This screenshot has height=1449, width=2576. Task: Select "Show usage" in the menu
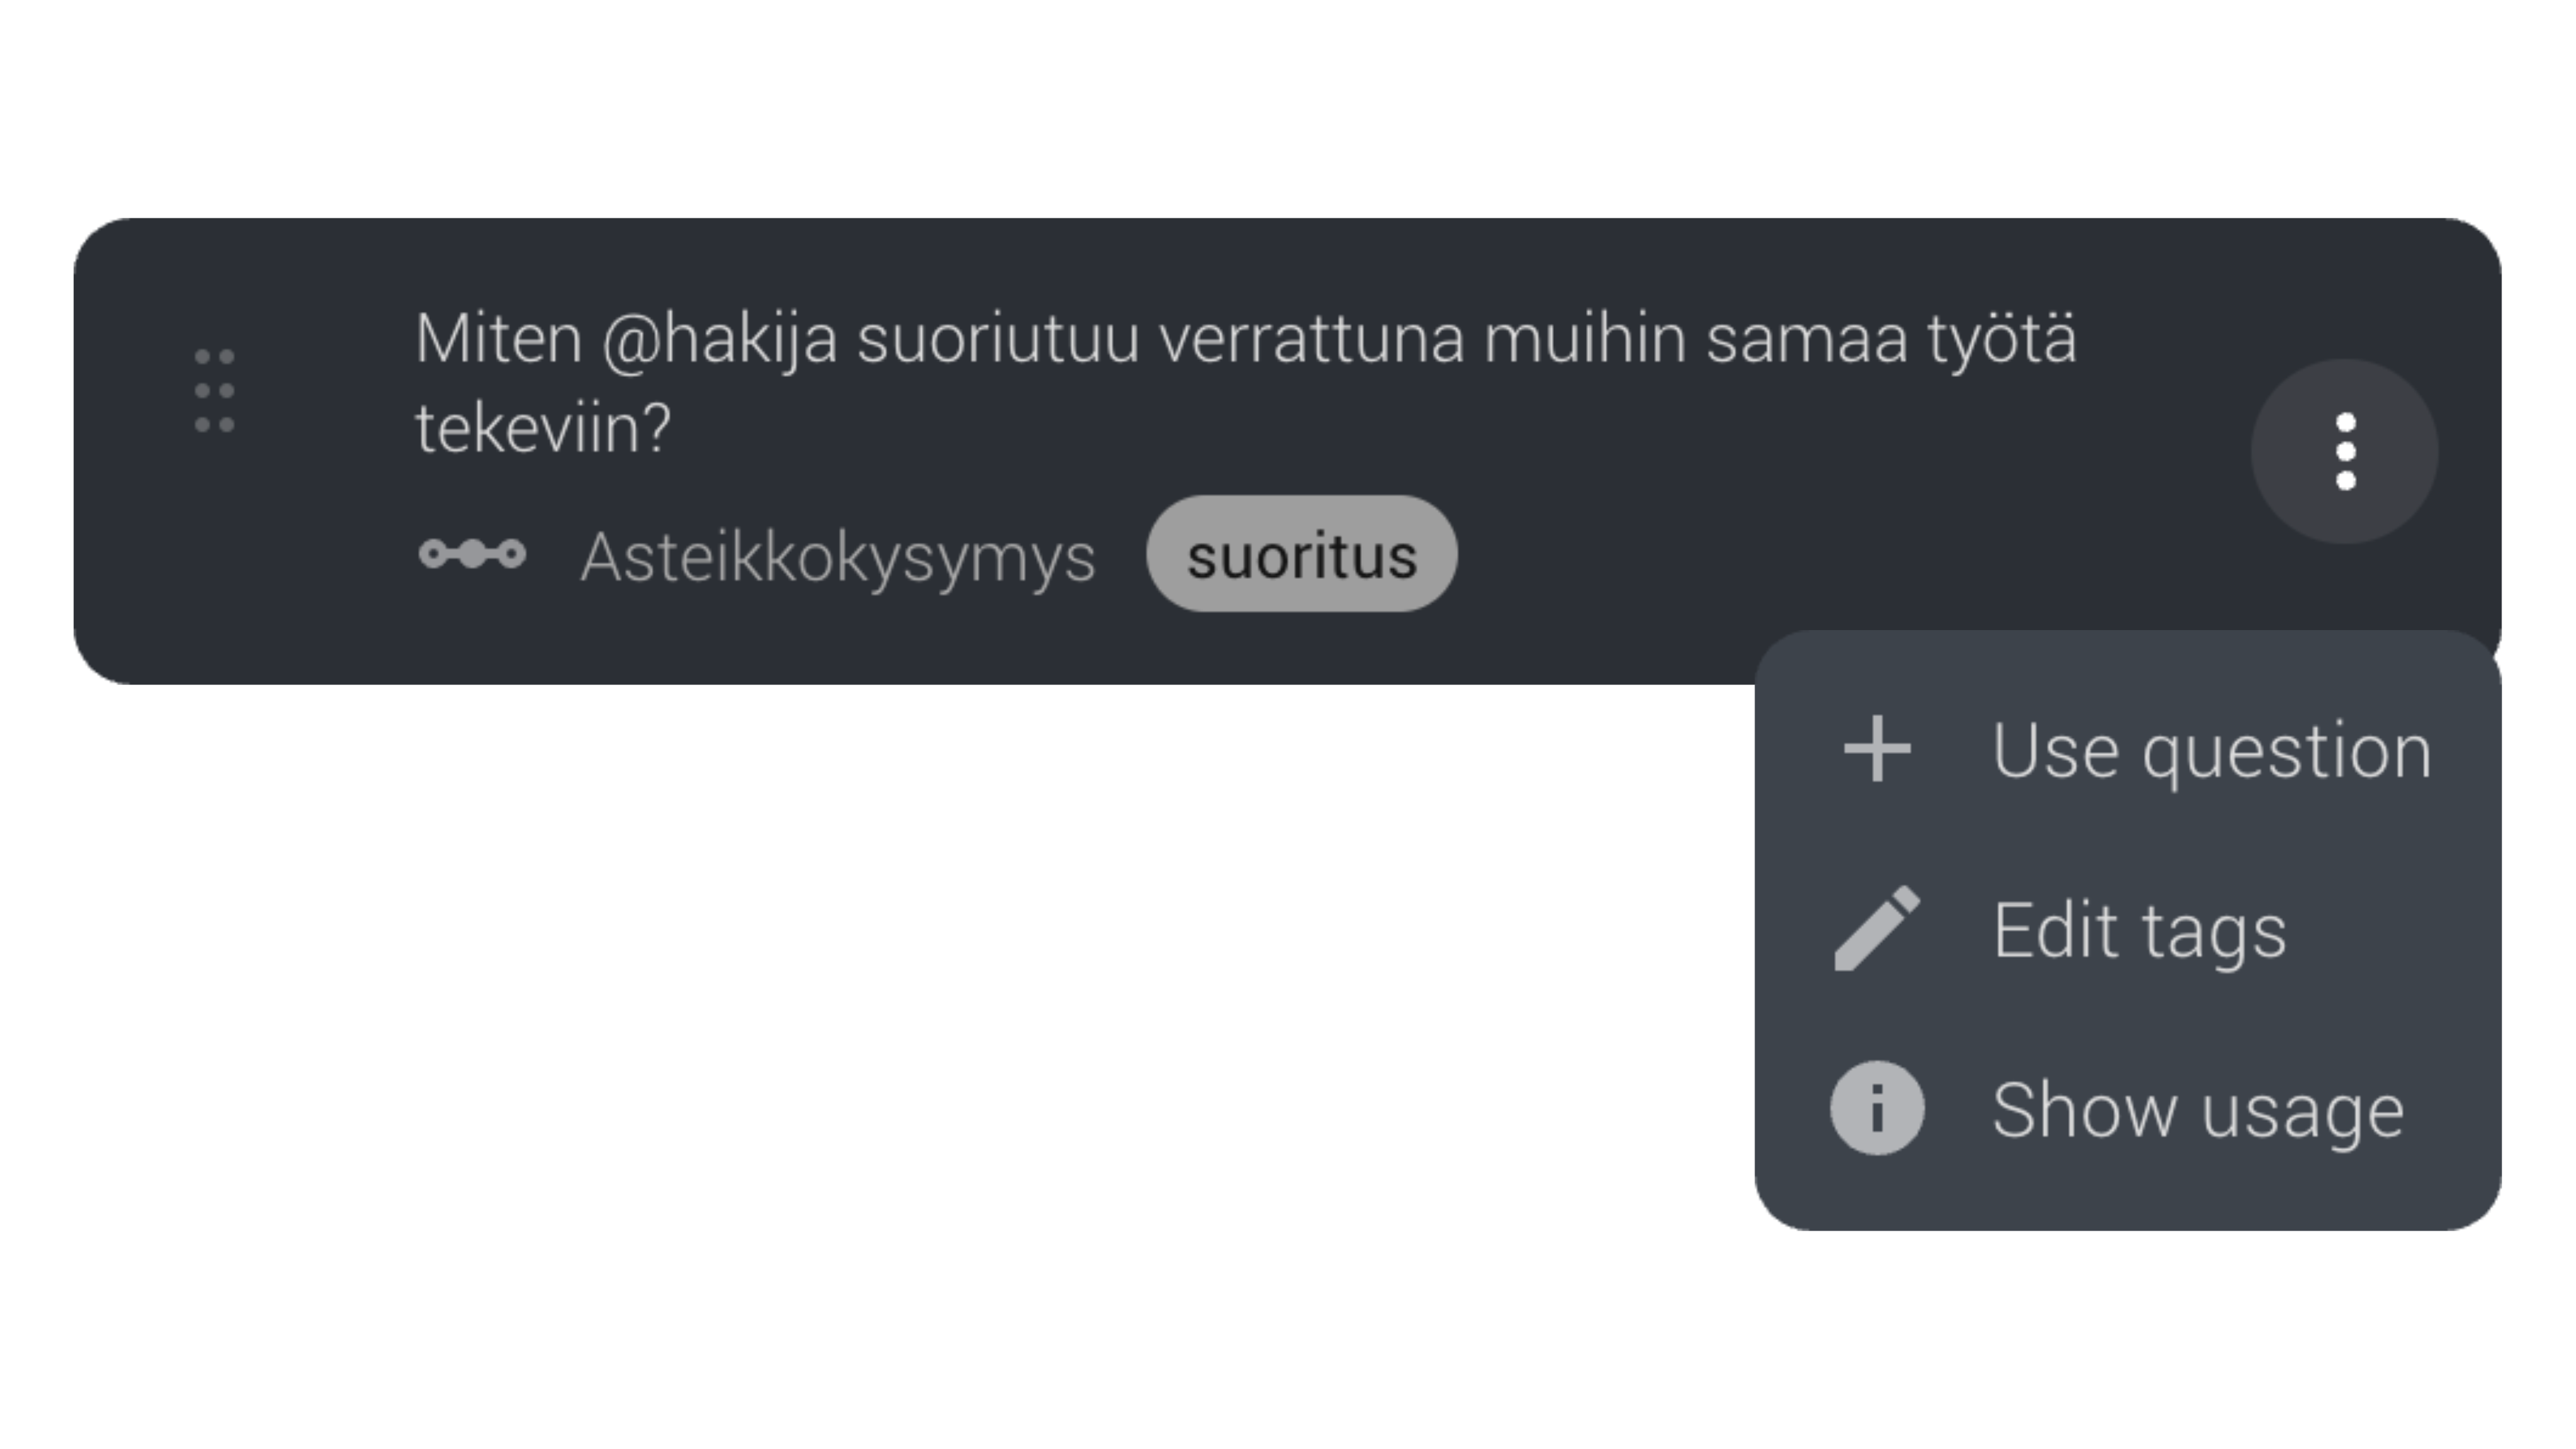[2197, 1110]
